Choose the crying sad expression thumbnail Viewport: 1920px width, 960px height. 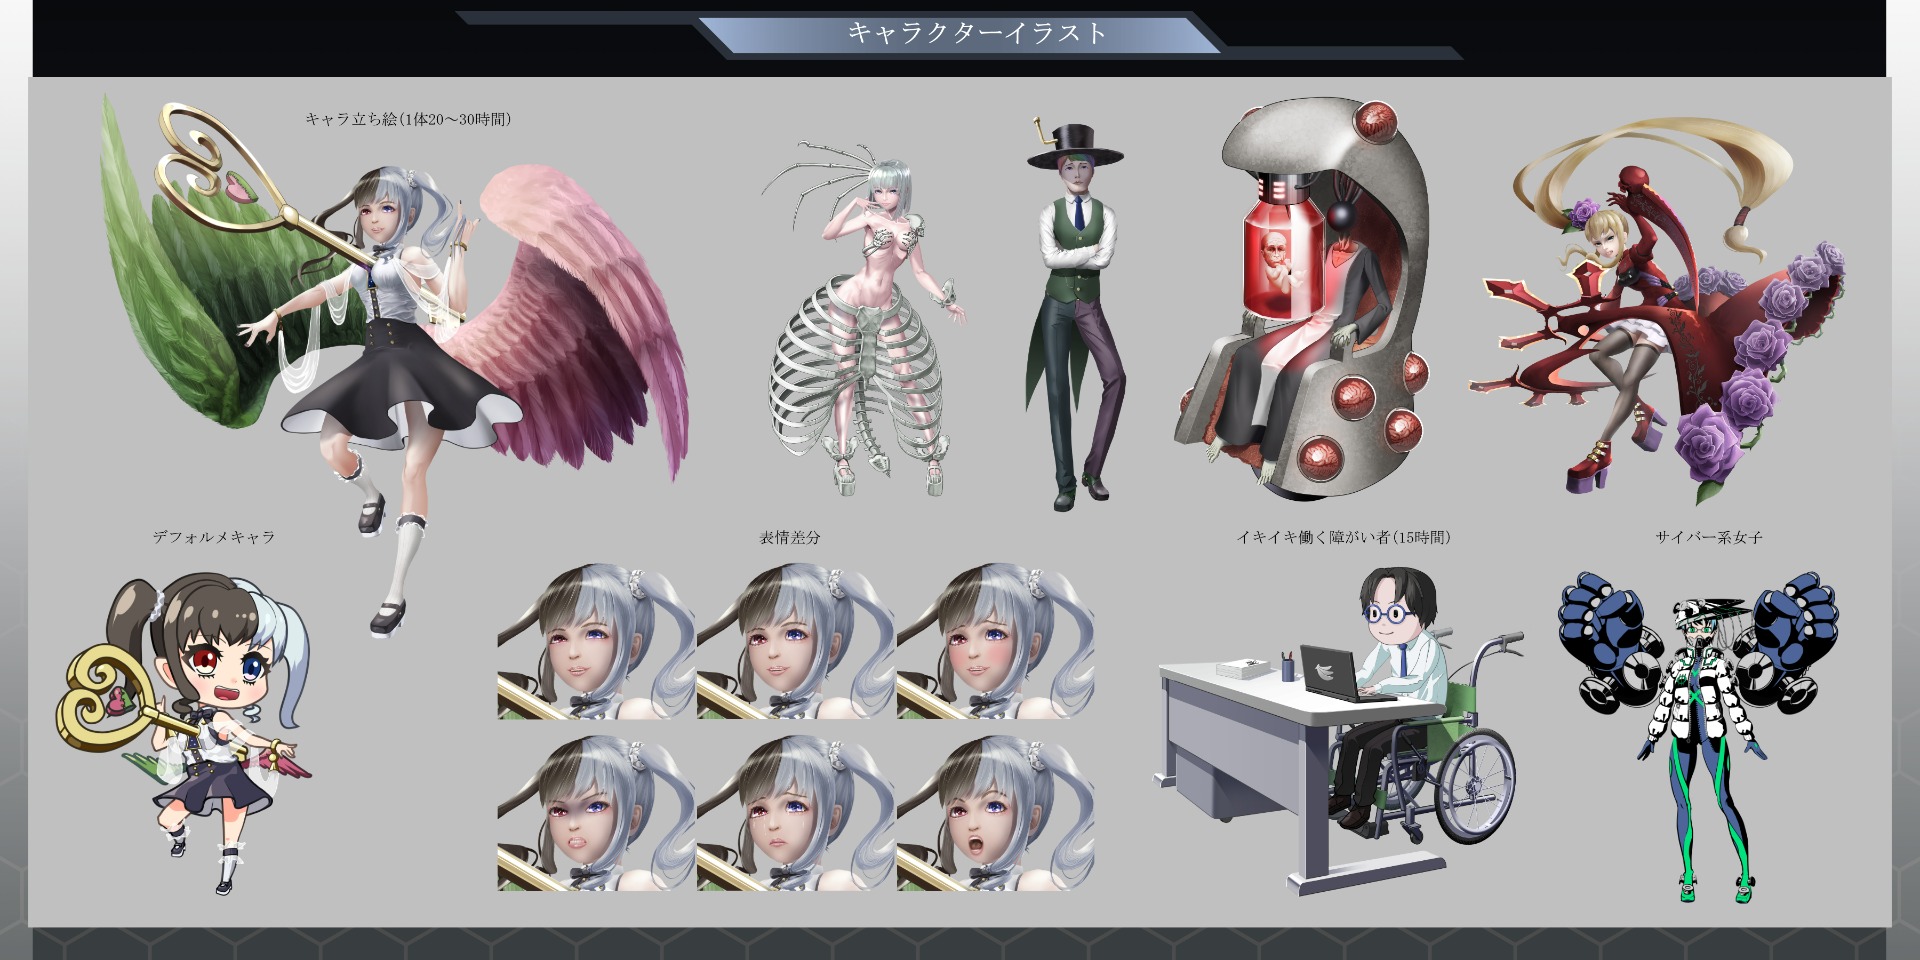(795, 813)
